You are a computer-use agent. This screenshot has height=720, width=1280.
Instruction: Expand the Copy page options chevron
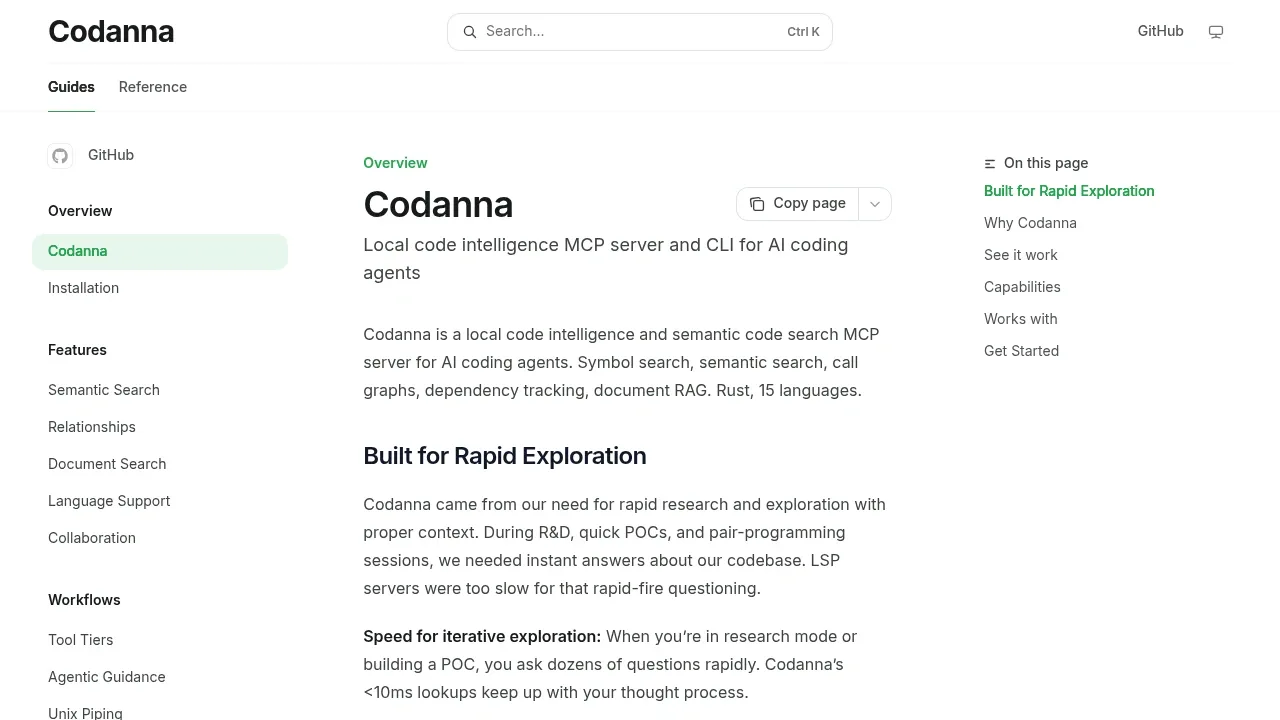tap(875, 204)
